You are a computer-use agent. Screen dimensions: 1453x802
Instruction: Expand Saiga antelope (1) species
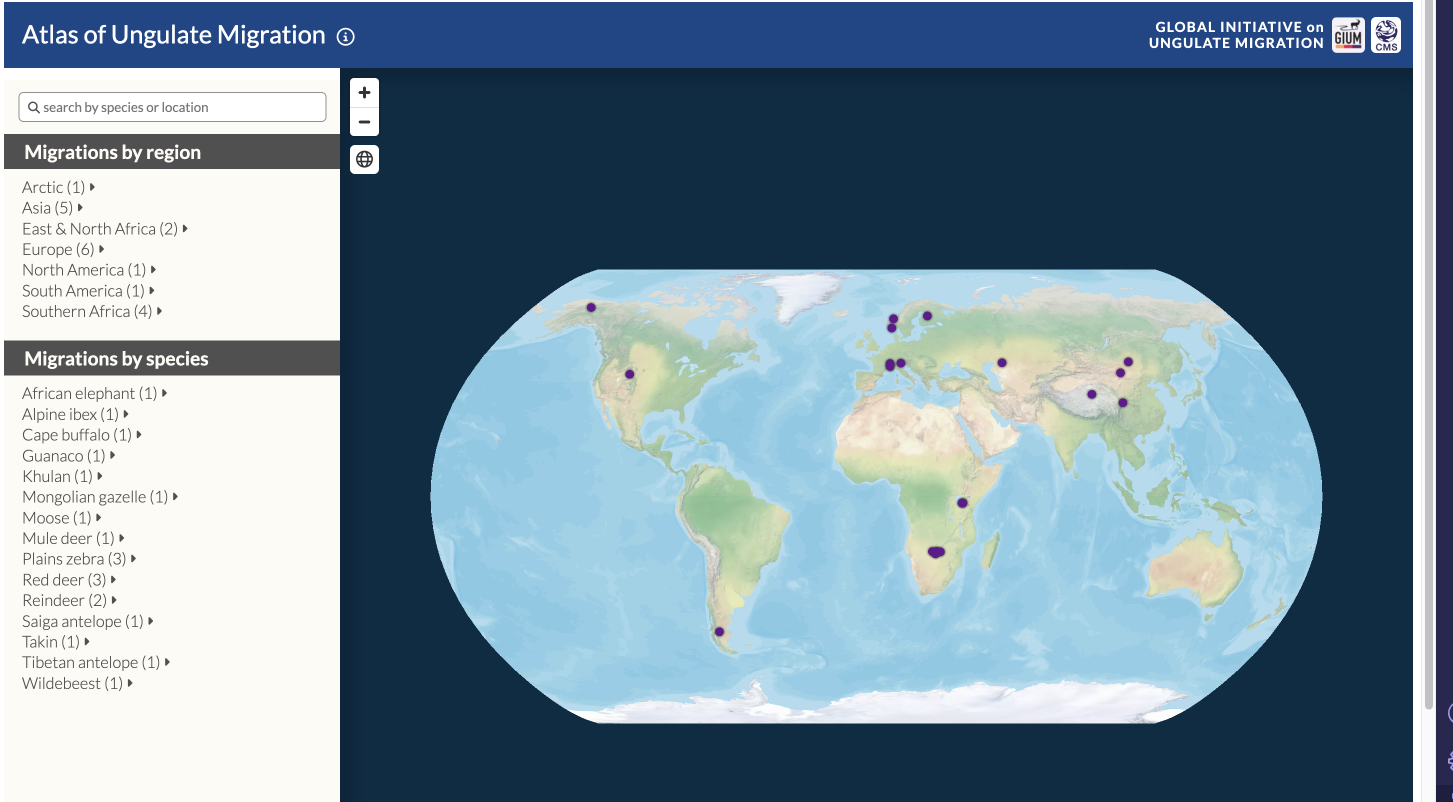(x=88, y=621)
